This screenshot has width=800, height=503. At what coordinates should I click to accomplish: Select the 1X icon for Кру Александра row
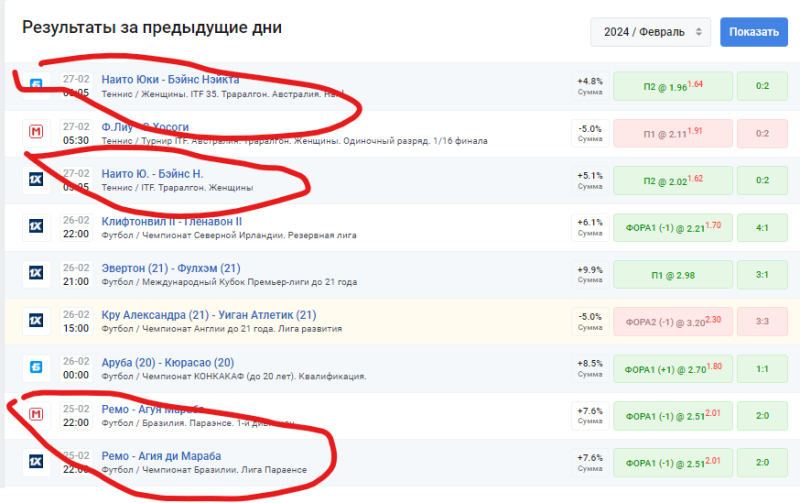(x=36, y=321)
